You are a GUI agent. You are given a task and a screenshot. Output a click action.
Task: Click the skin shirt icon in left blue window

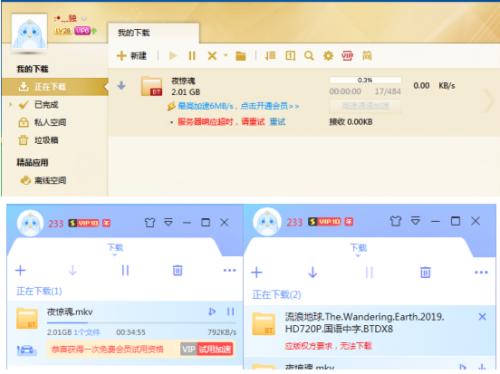[150, 222]
